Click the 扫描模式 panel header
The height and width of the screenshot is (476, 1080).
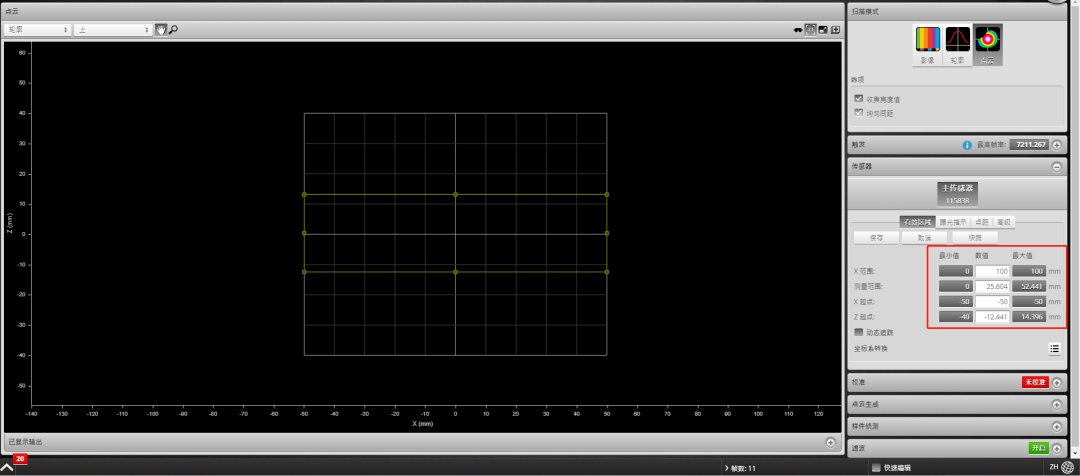[958, 12]
